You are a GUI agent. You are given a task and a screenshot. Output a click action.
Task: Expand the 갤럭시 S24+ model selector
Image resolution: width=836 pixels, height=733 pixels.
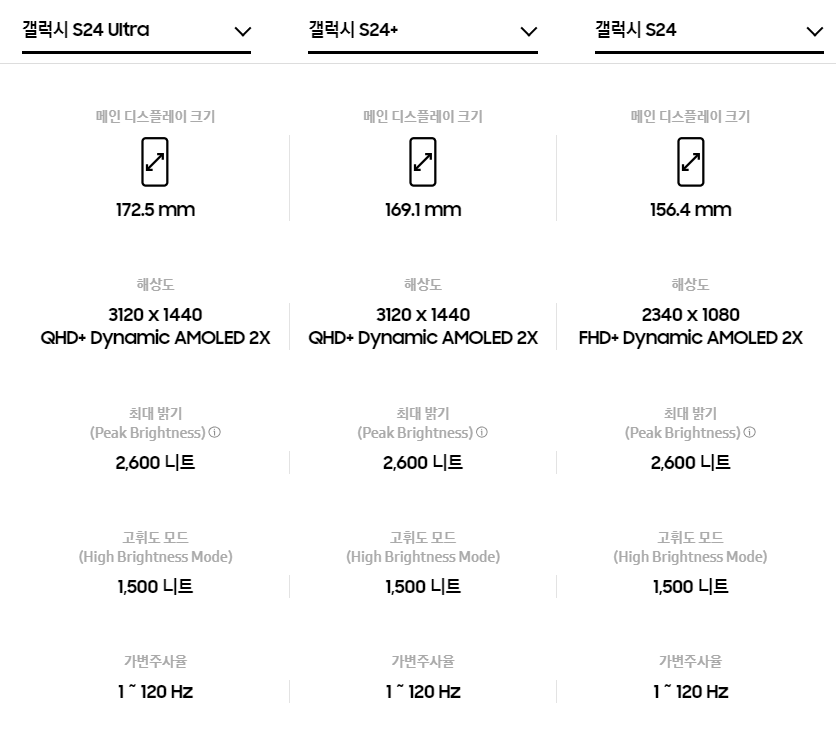422,30
